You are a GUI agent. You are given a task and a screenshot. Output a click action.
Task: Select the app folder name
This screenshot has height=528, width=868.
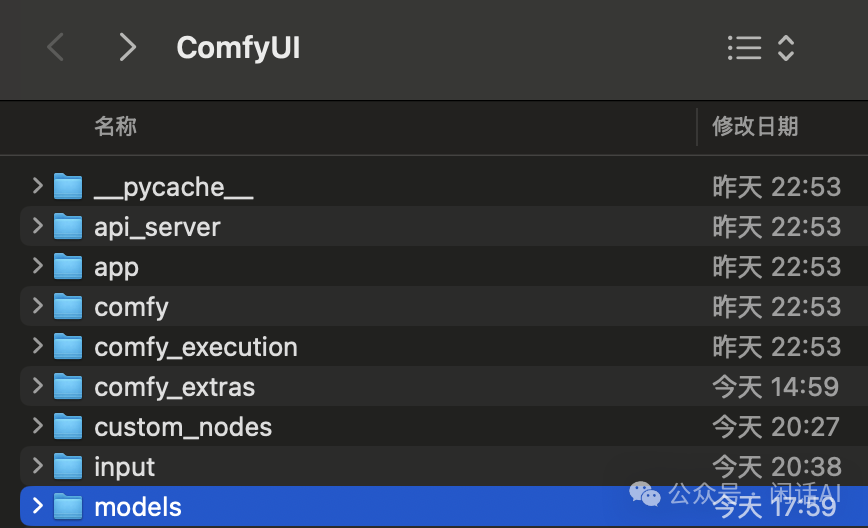click(116, 267)
